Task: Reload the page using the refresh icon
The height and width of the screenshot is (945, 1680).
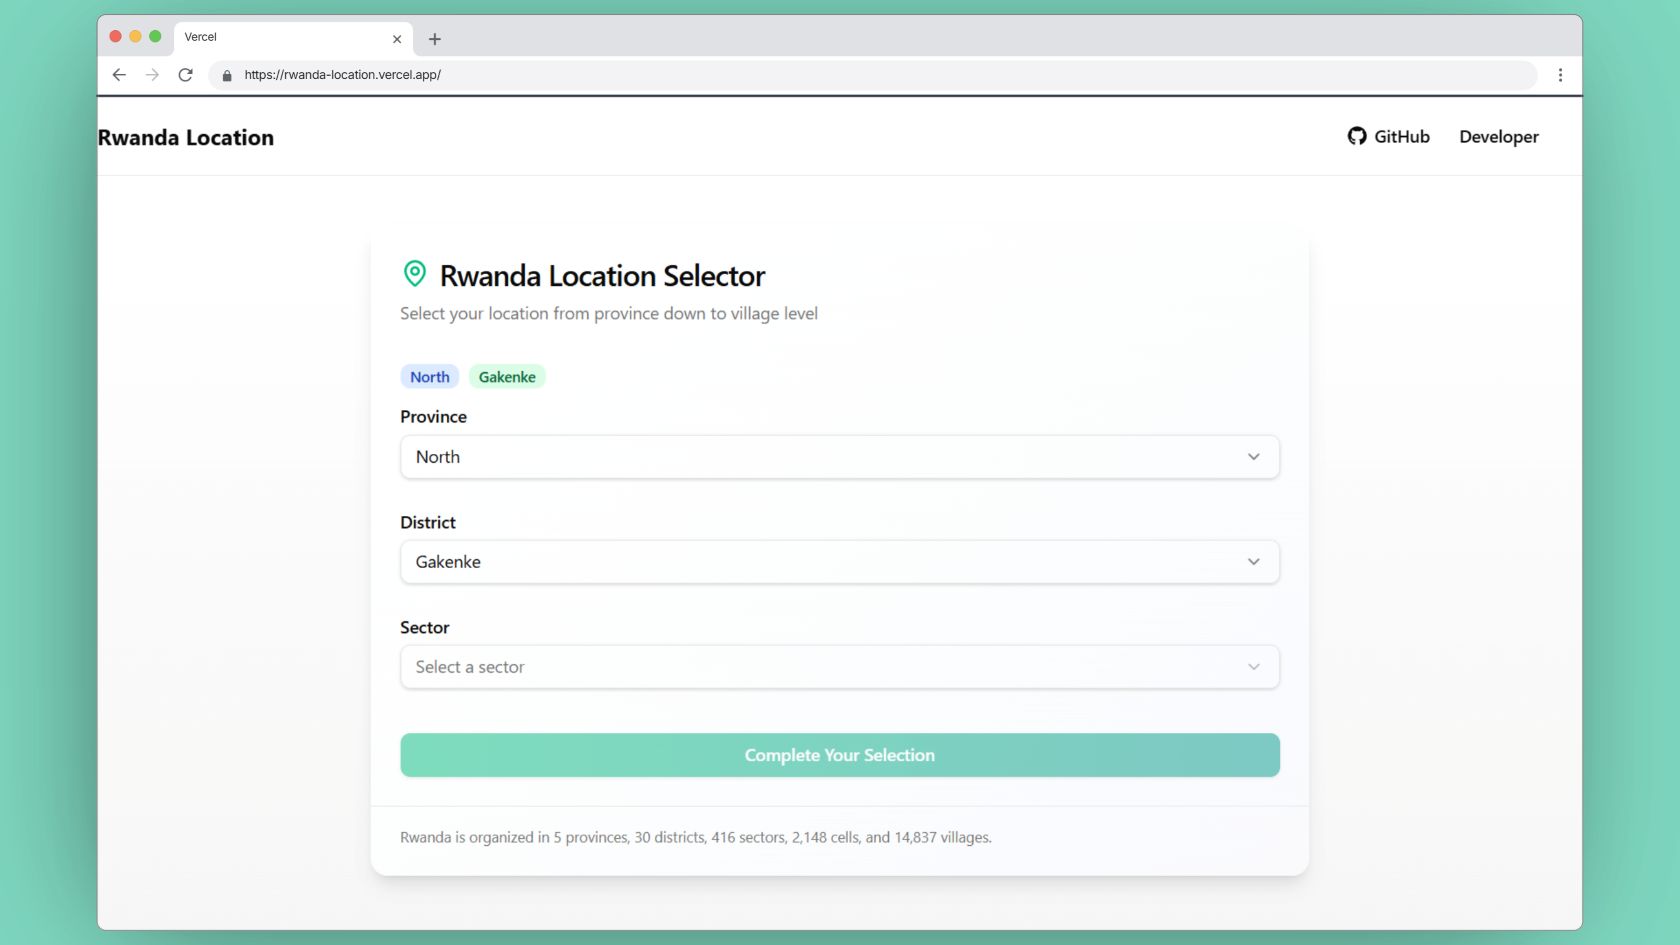Action: pos(185,74)
